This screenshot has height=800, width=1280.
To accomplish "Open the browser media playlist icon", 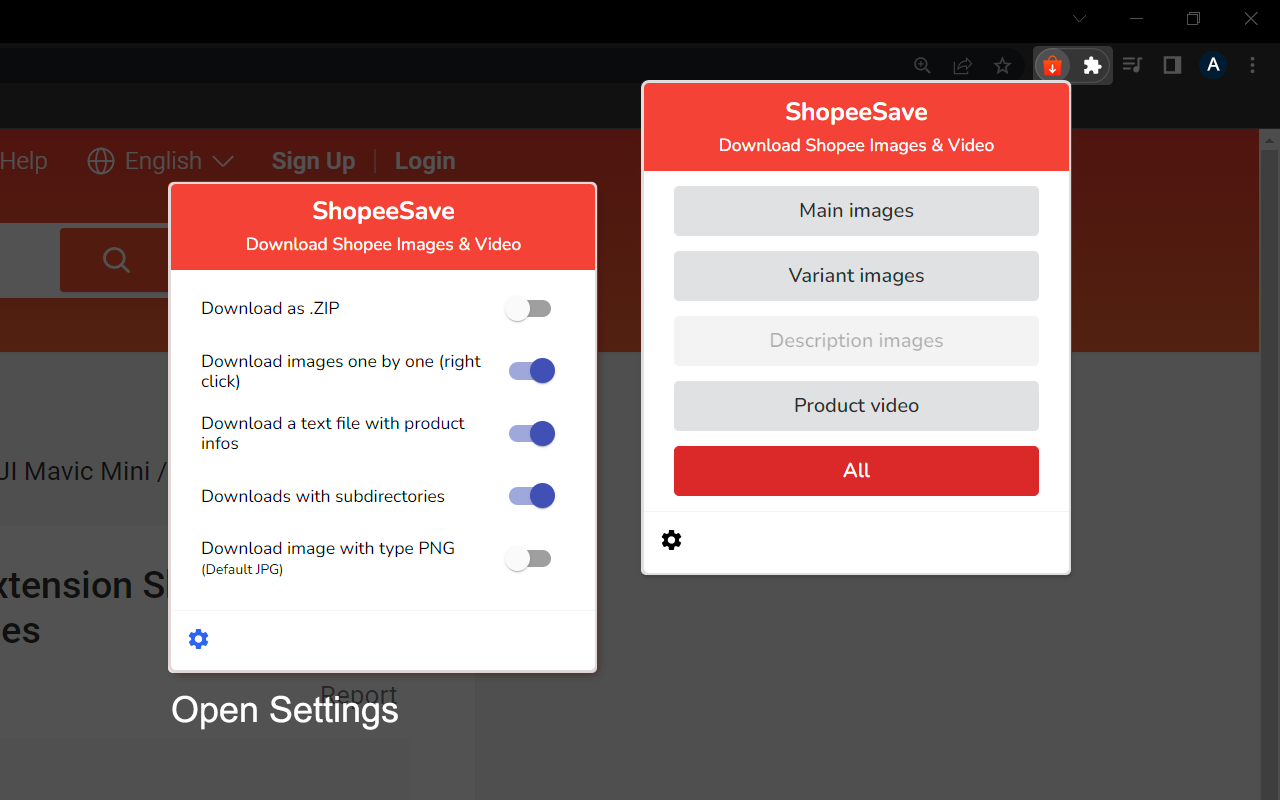I will click(x=1132, y=65).
